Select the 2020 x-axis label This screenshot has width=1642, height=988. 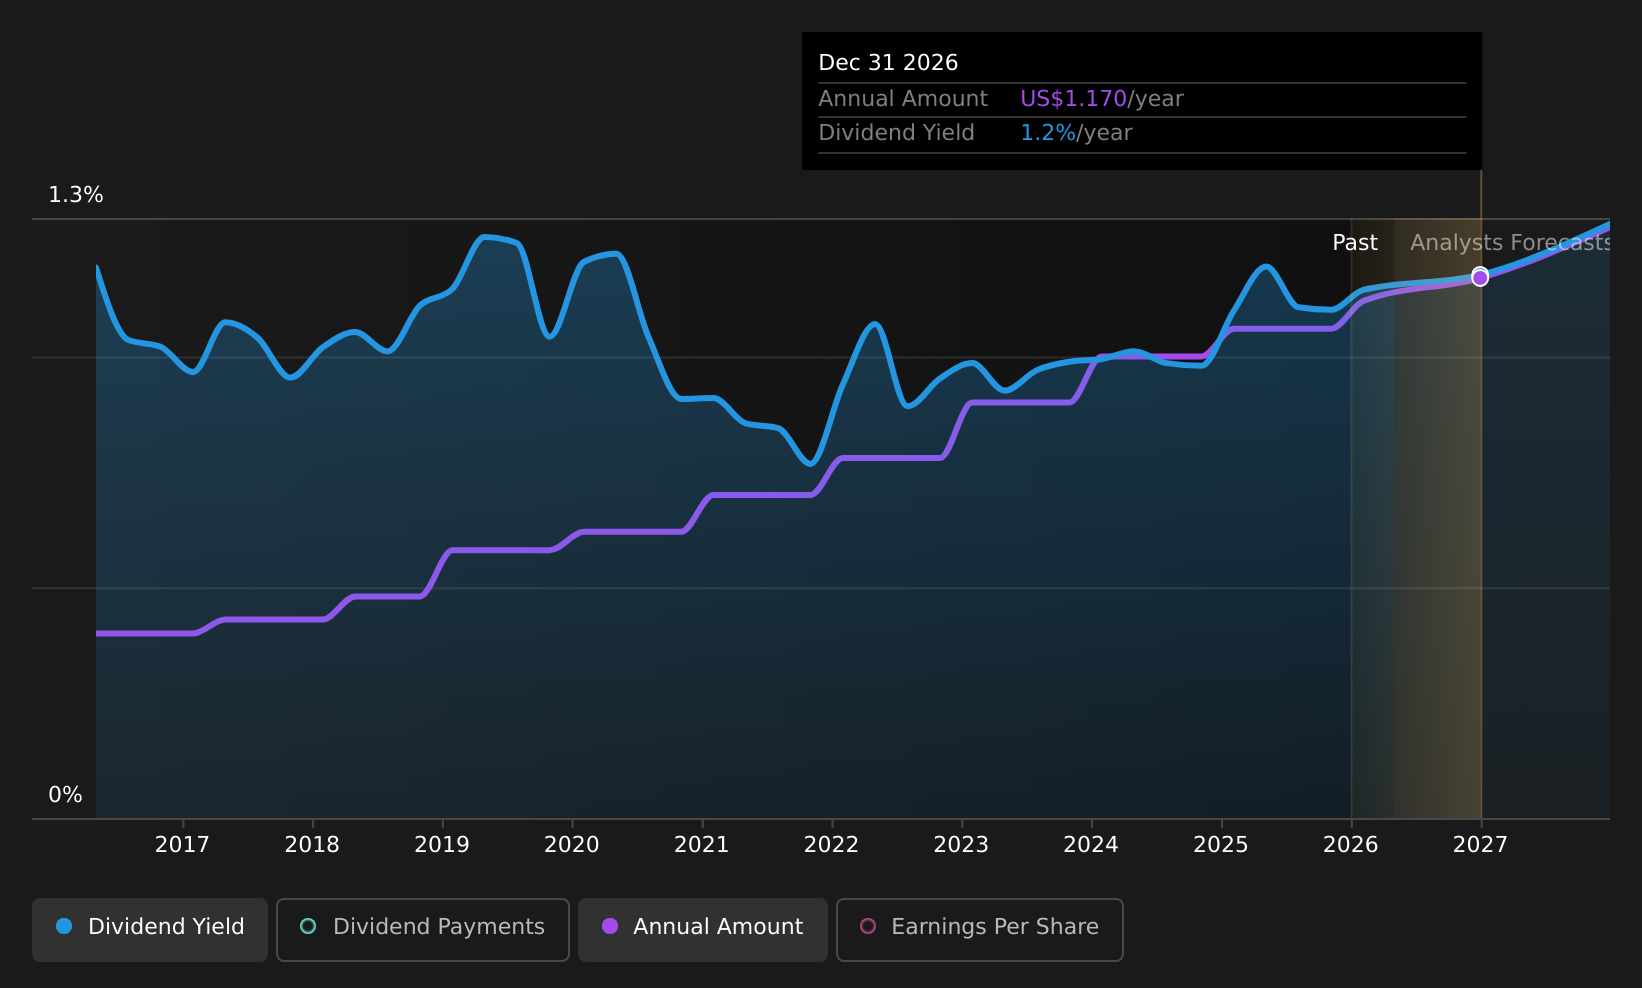point(572,845)
